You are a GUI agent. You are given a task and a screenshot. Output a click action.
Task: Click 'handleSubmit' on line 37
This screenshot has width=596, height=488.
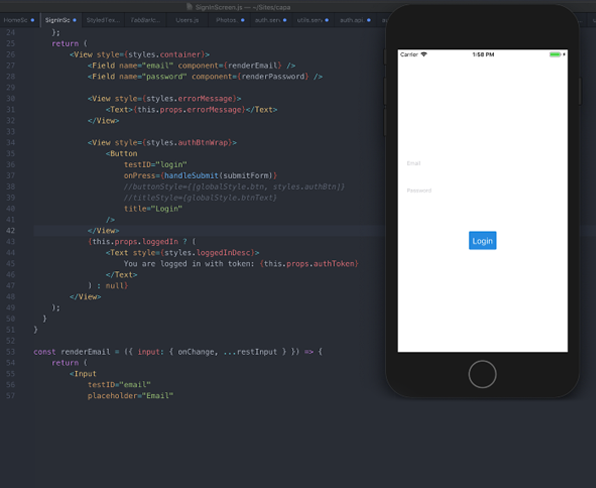click(192, 176)
